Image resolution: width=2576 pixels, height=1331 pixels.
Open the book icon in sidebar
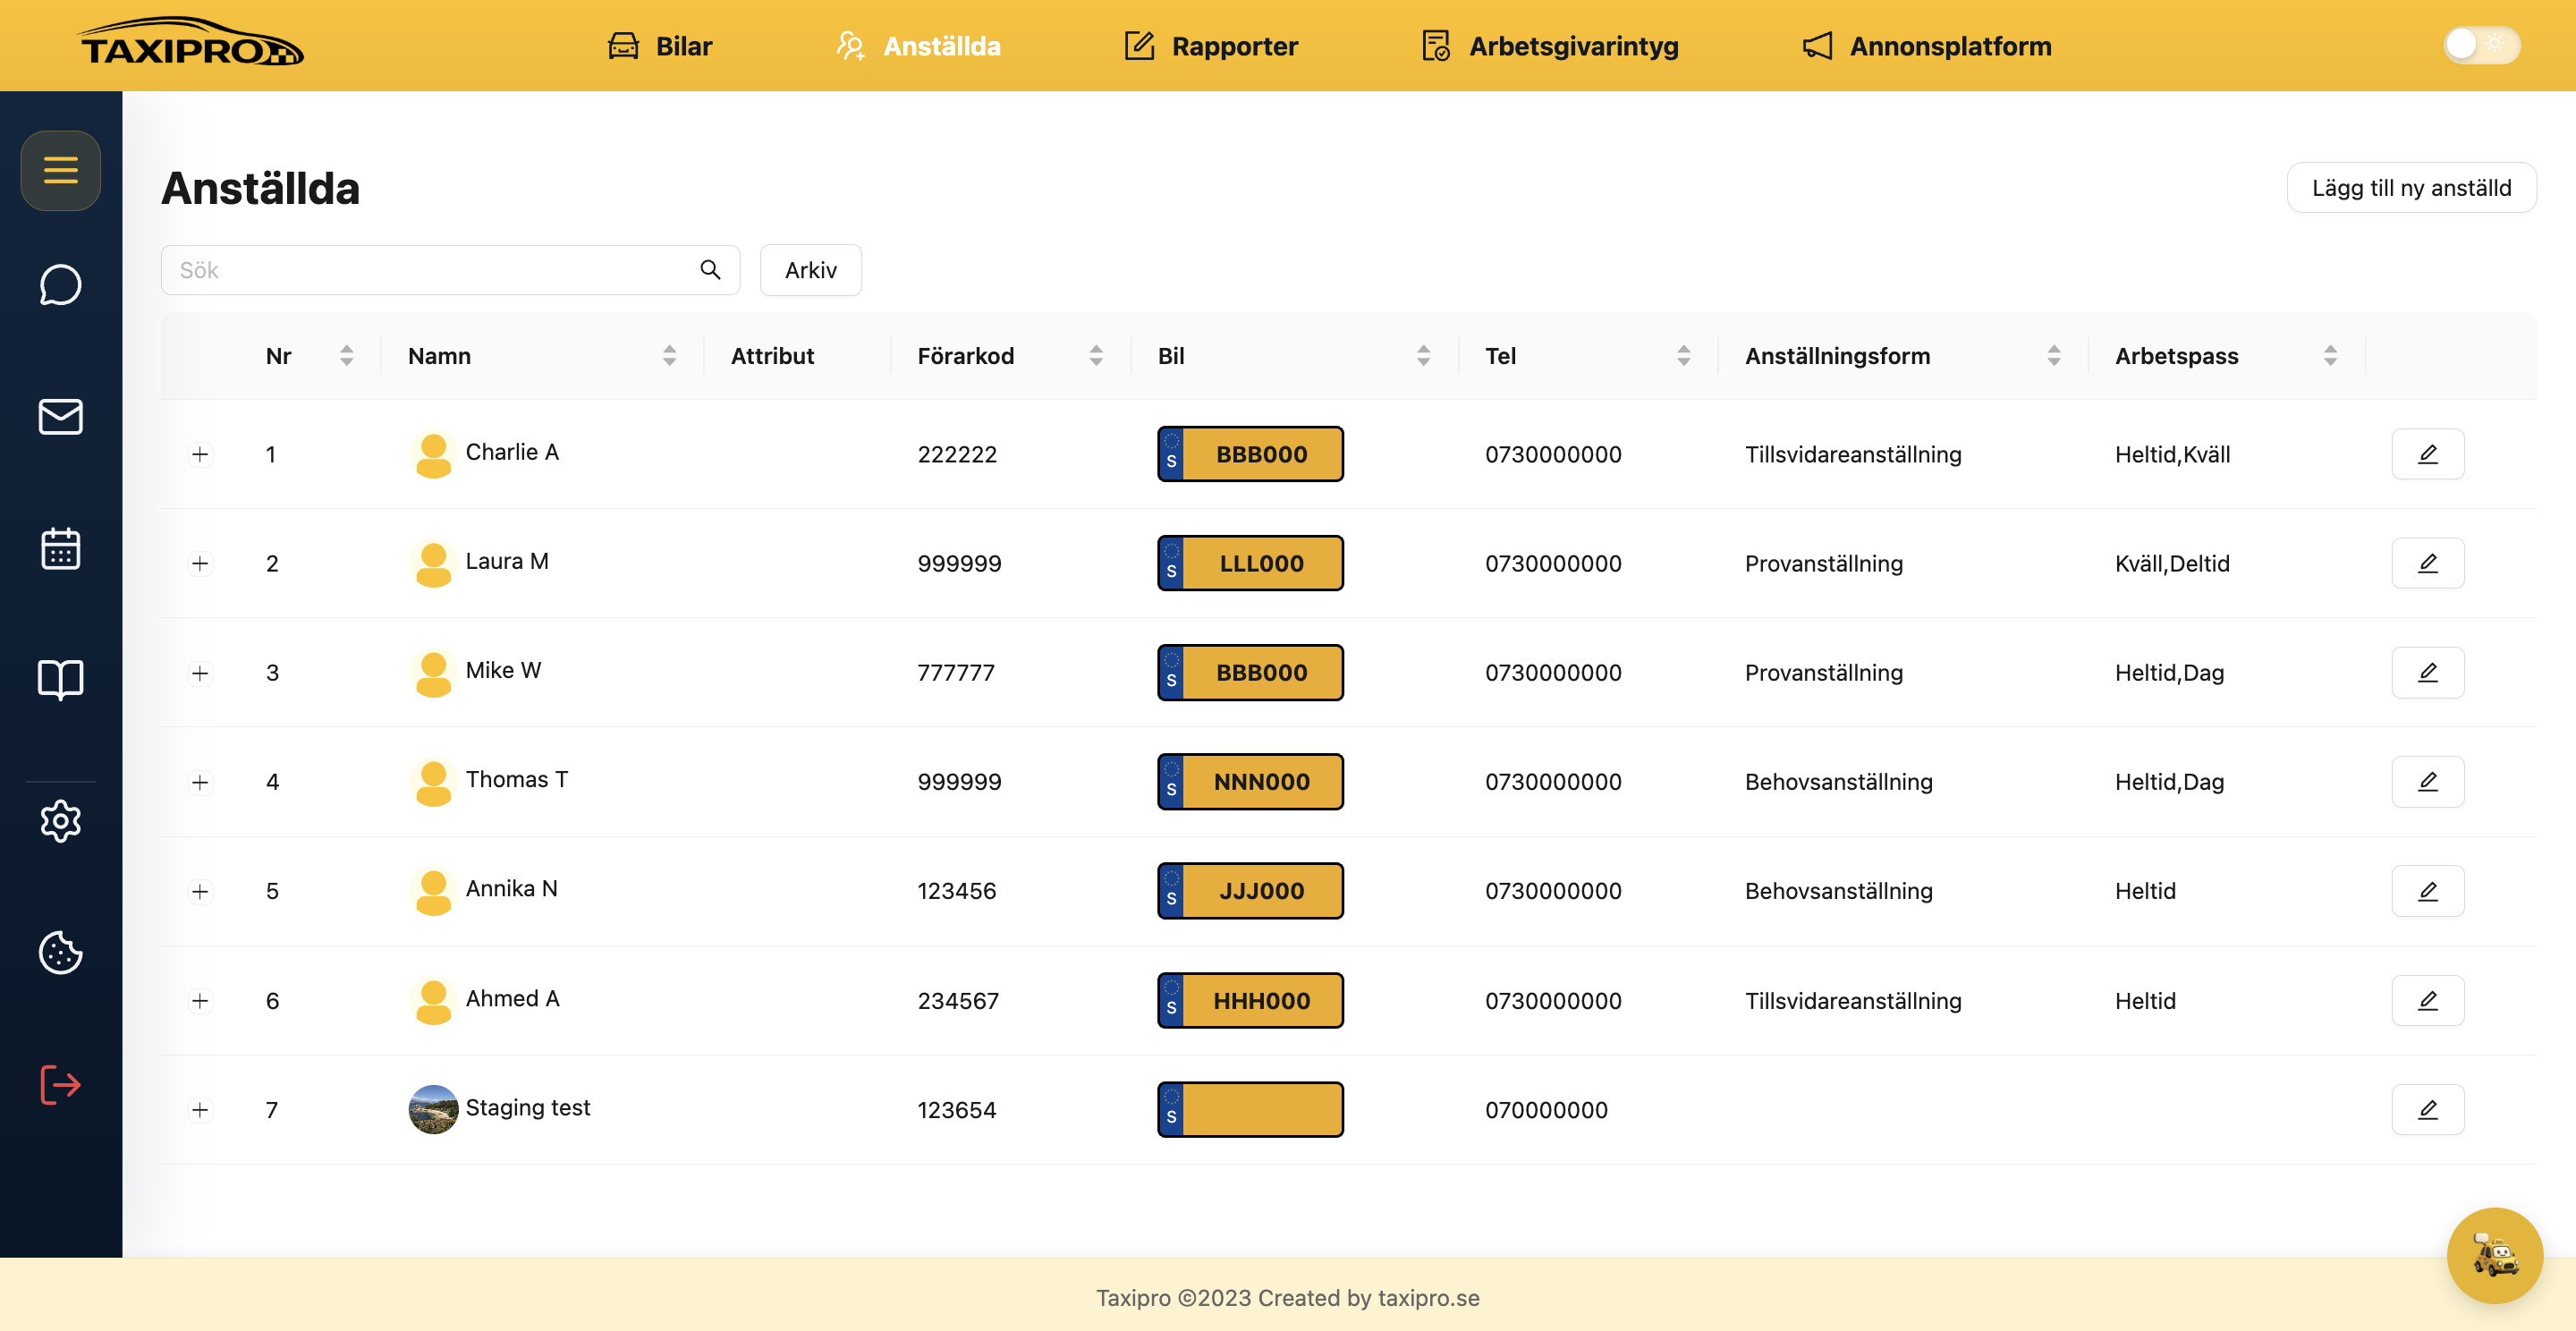tap(61, 680)
